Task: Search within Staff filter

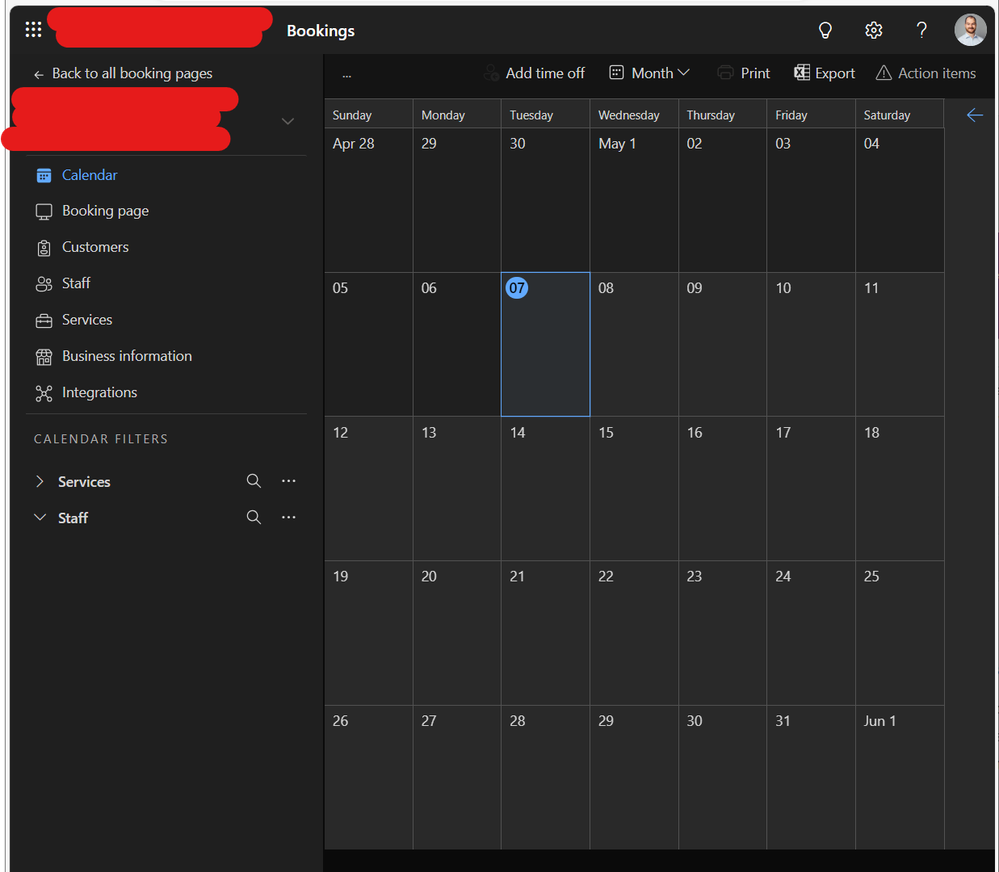Action: (x=254, y=517)
